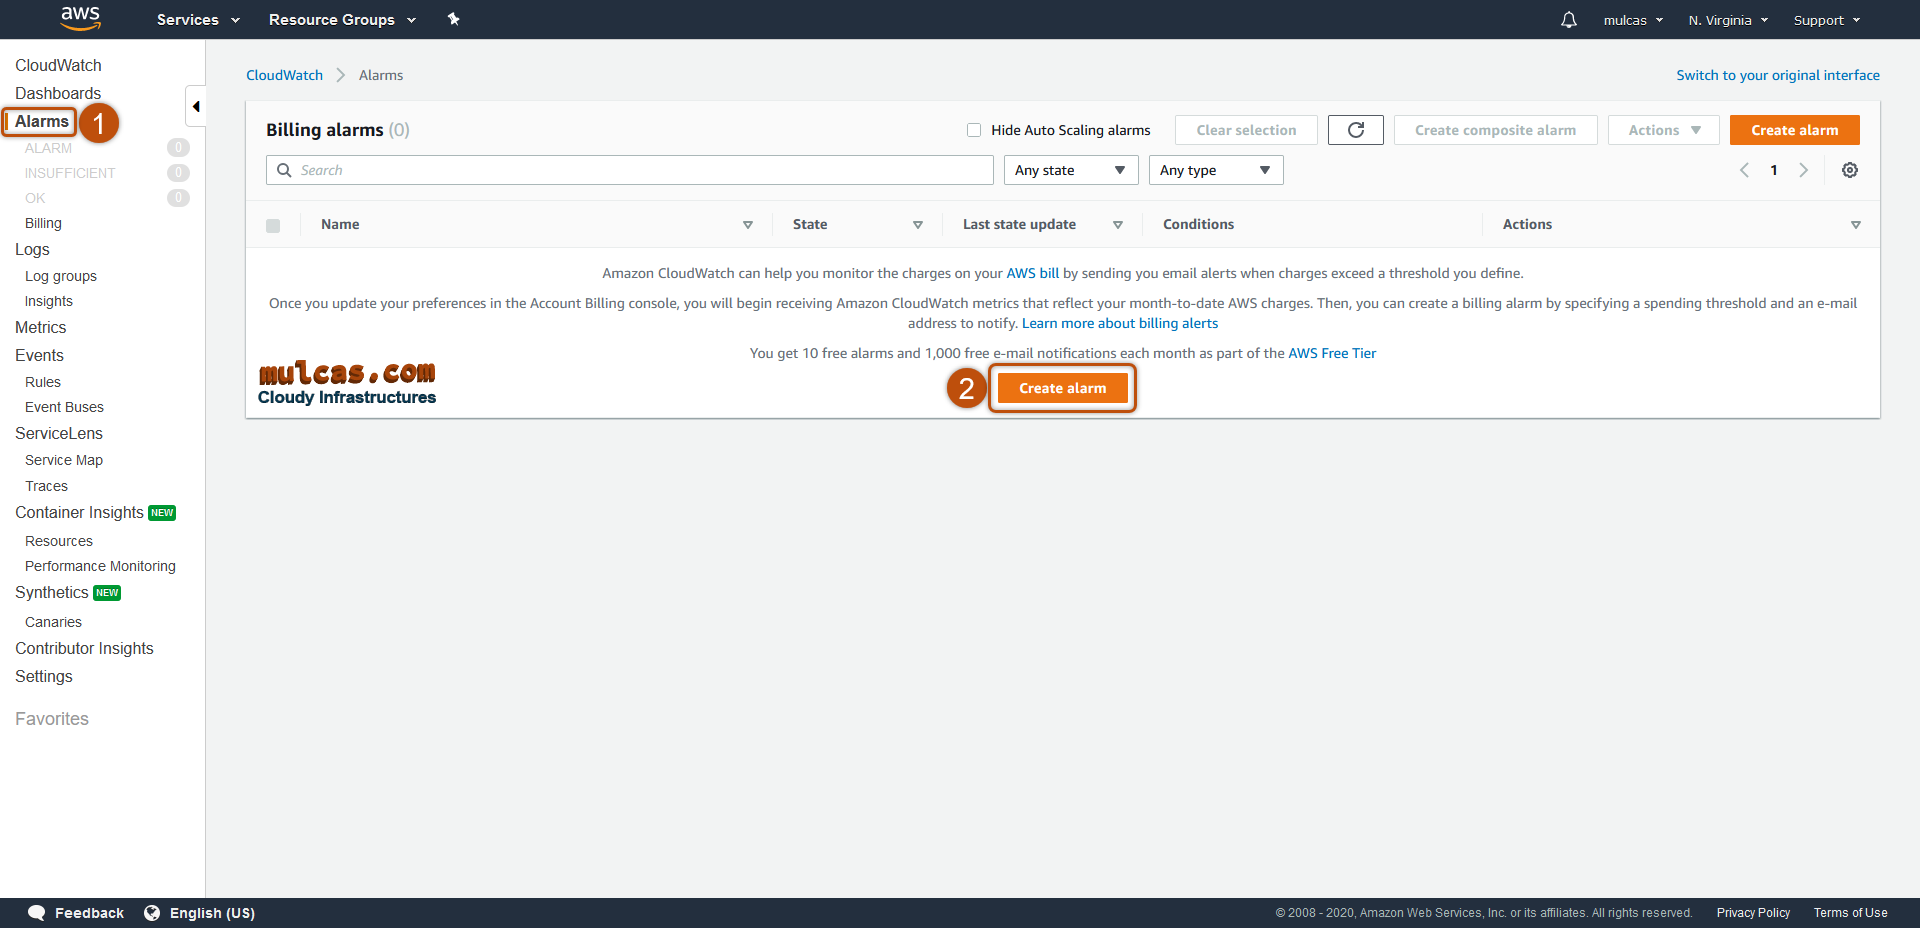
Task: Go to next page of alarms
Action: click(1803, 170)
